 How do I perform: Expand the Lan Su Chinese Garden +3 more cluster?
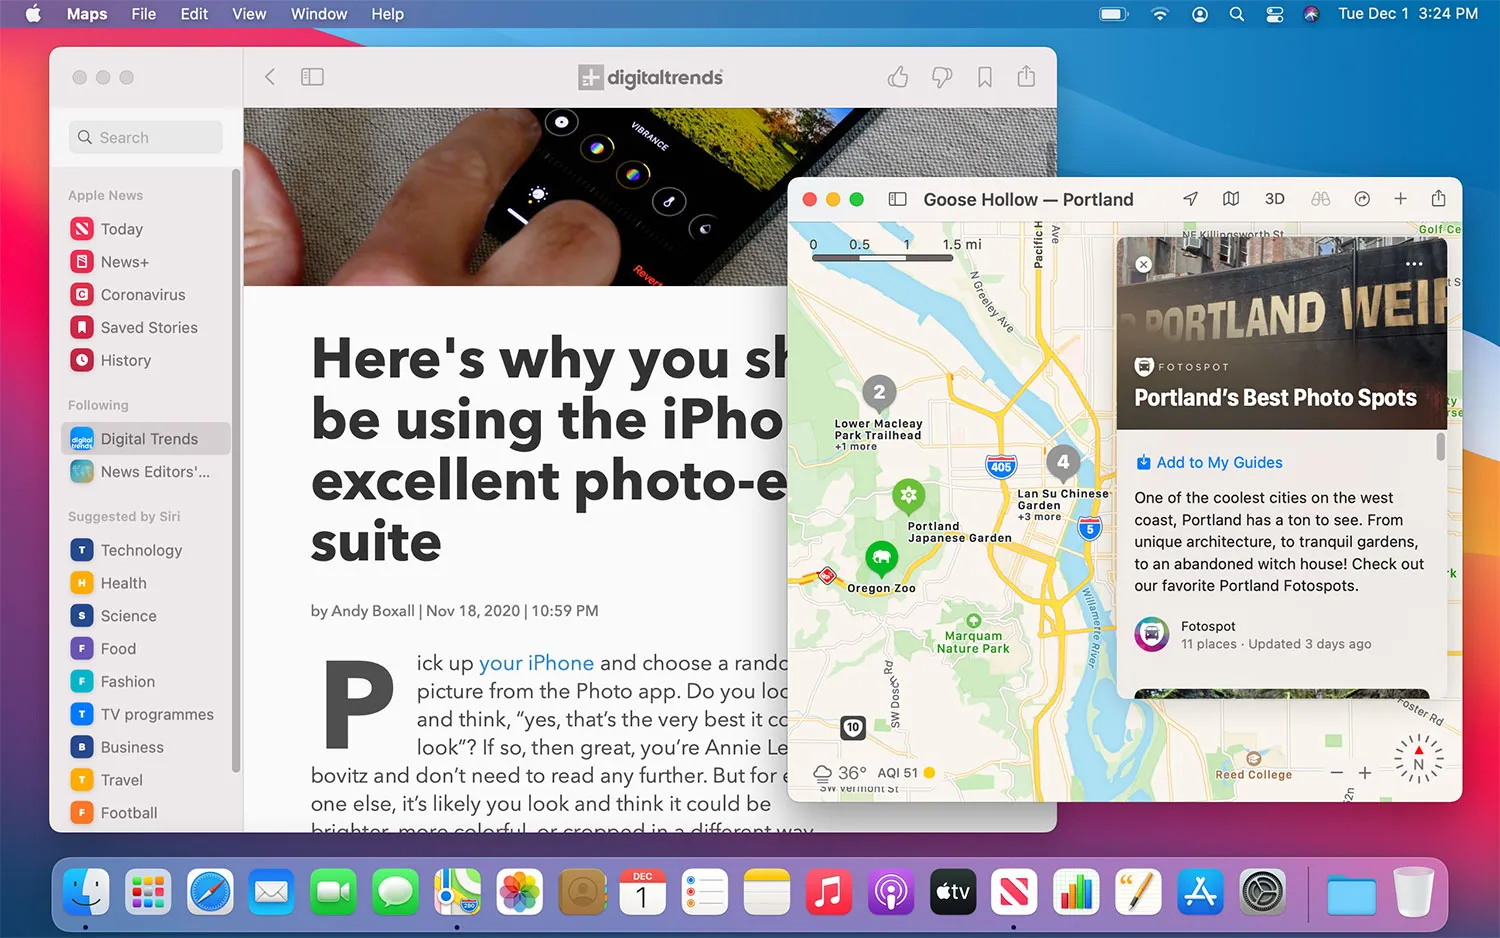pyautogui.click(x=1063, y=462)
